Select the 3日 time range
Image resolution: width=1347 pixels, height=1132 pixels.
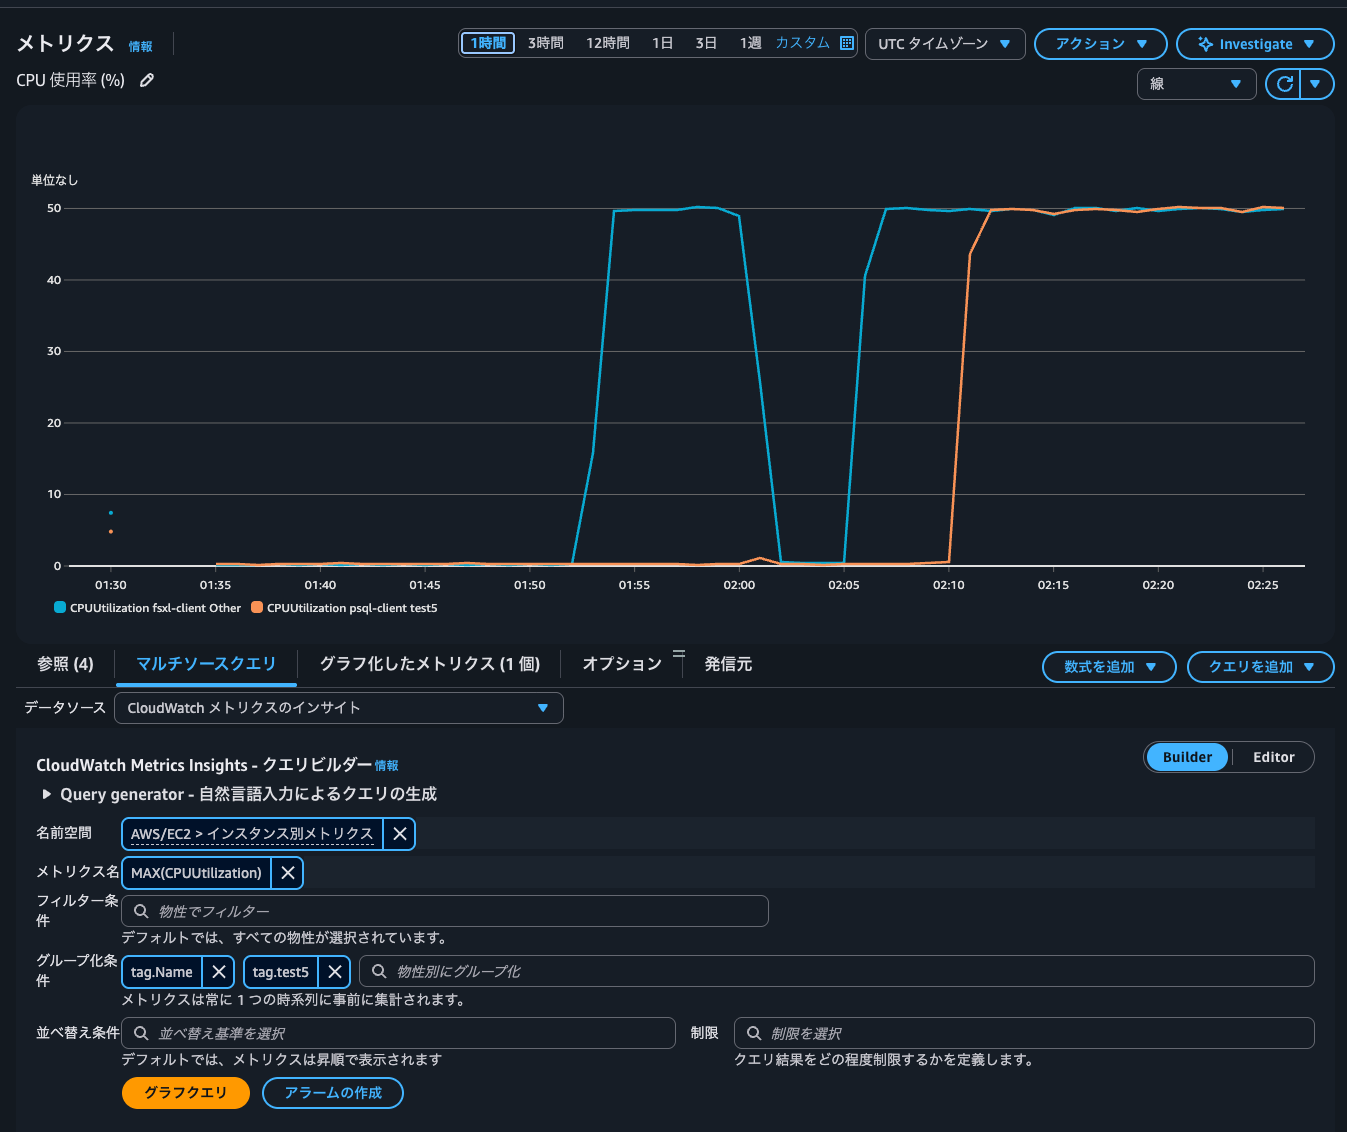click(x=707, y=43)
